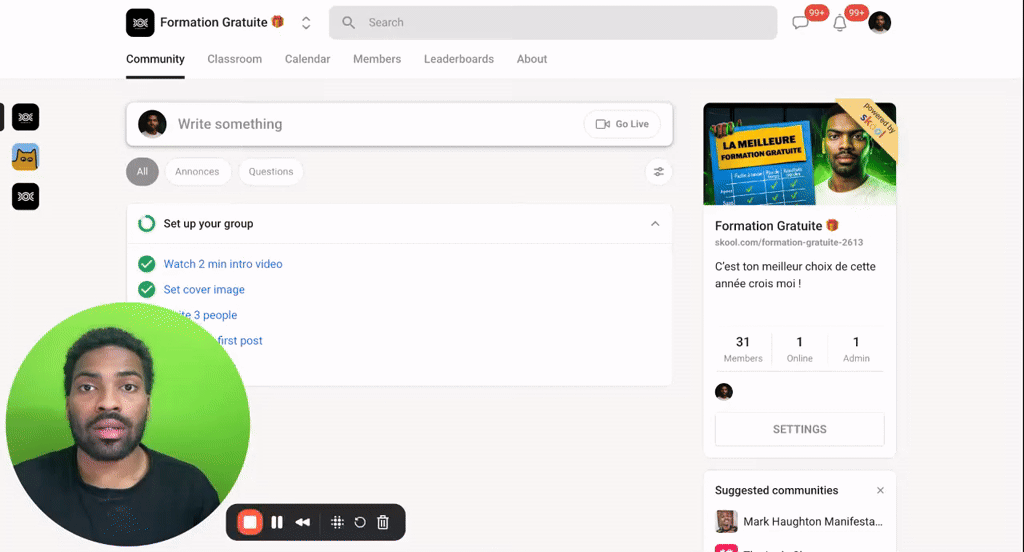
Task: Click the Mark Haughton community avatar
Action: (x=726, y=521)
